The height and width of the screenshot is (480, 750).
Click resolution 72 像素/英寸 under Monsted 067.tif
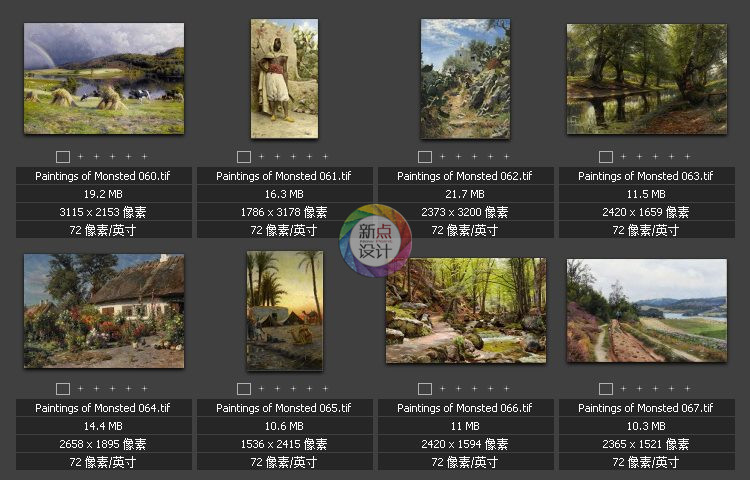(646, 462)
